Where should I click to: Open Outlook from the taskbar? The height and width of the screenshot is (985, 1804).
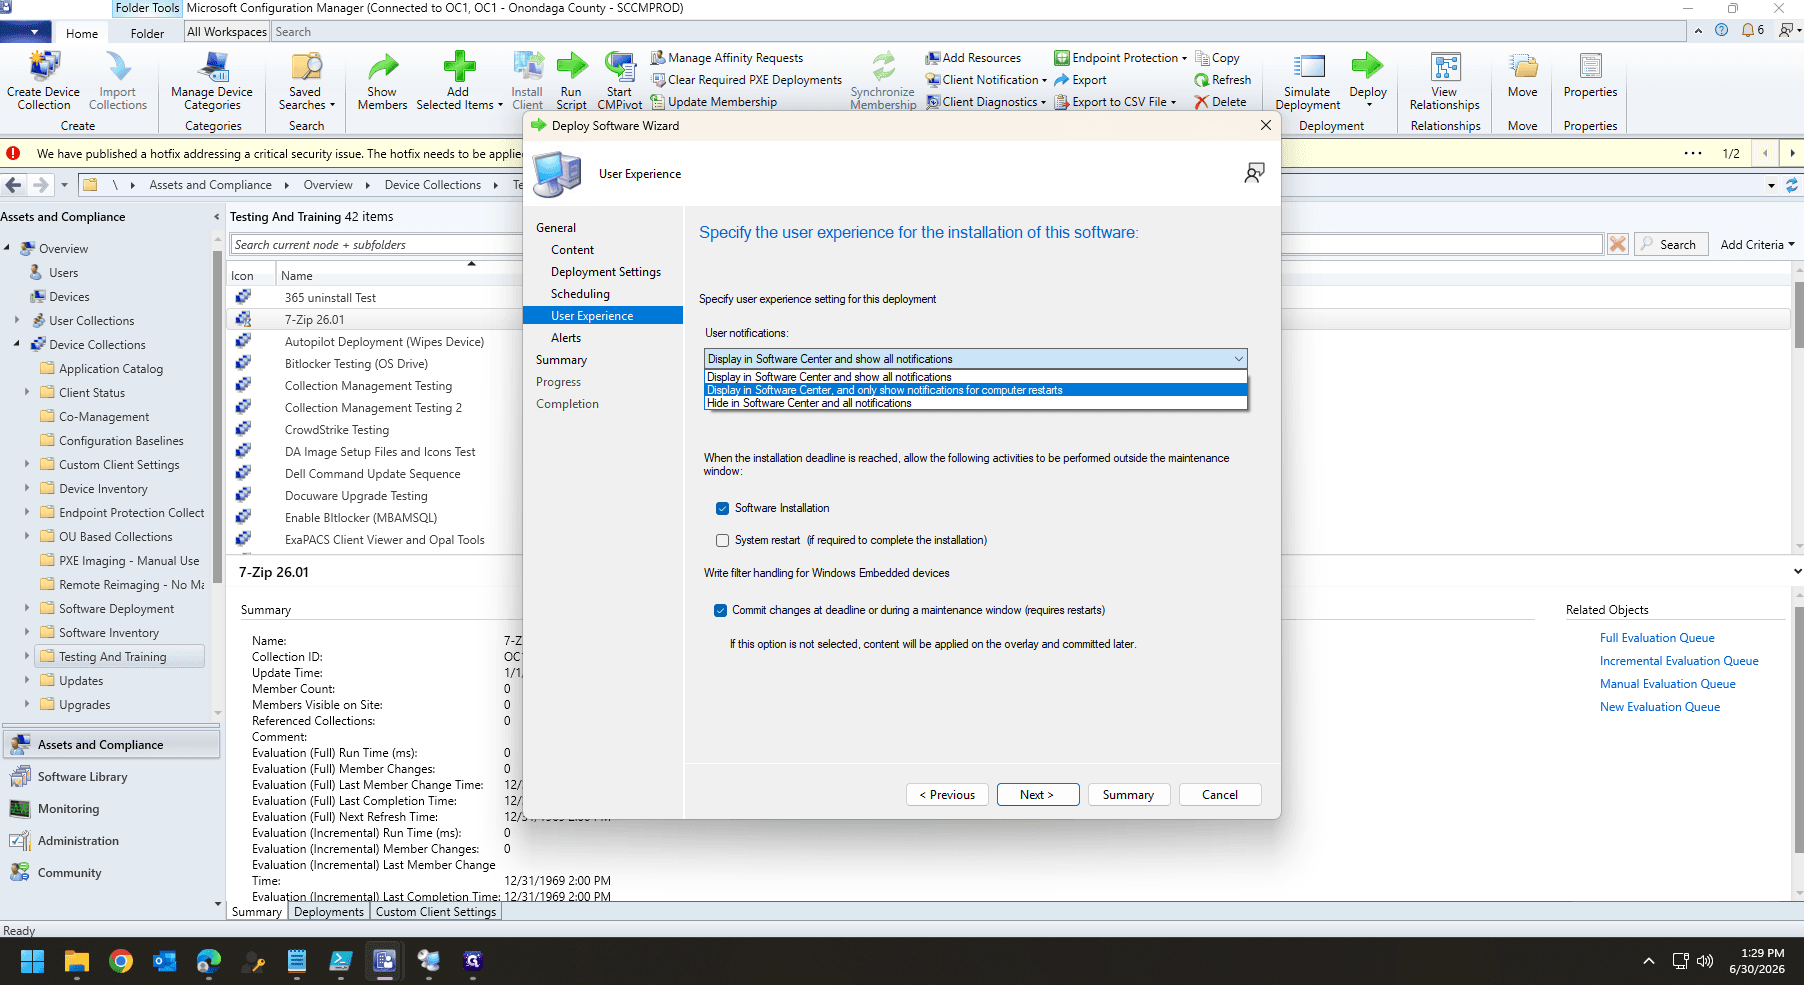click(x=165, y=961)
